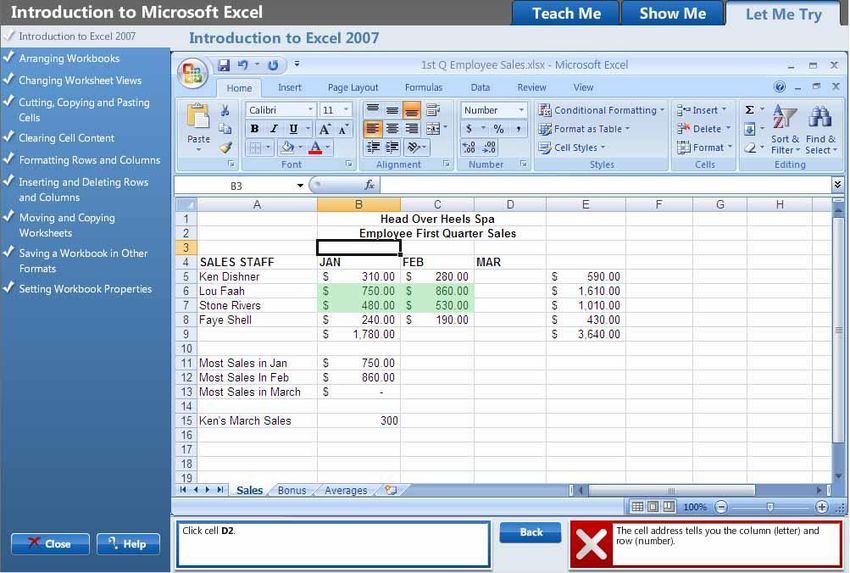Click the Orientation text angle icon
The height and width of the screenshot is (573, 850).
[414, 147]
